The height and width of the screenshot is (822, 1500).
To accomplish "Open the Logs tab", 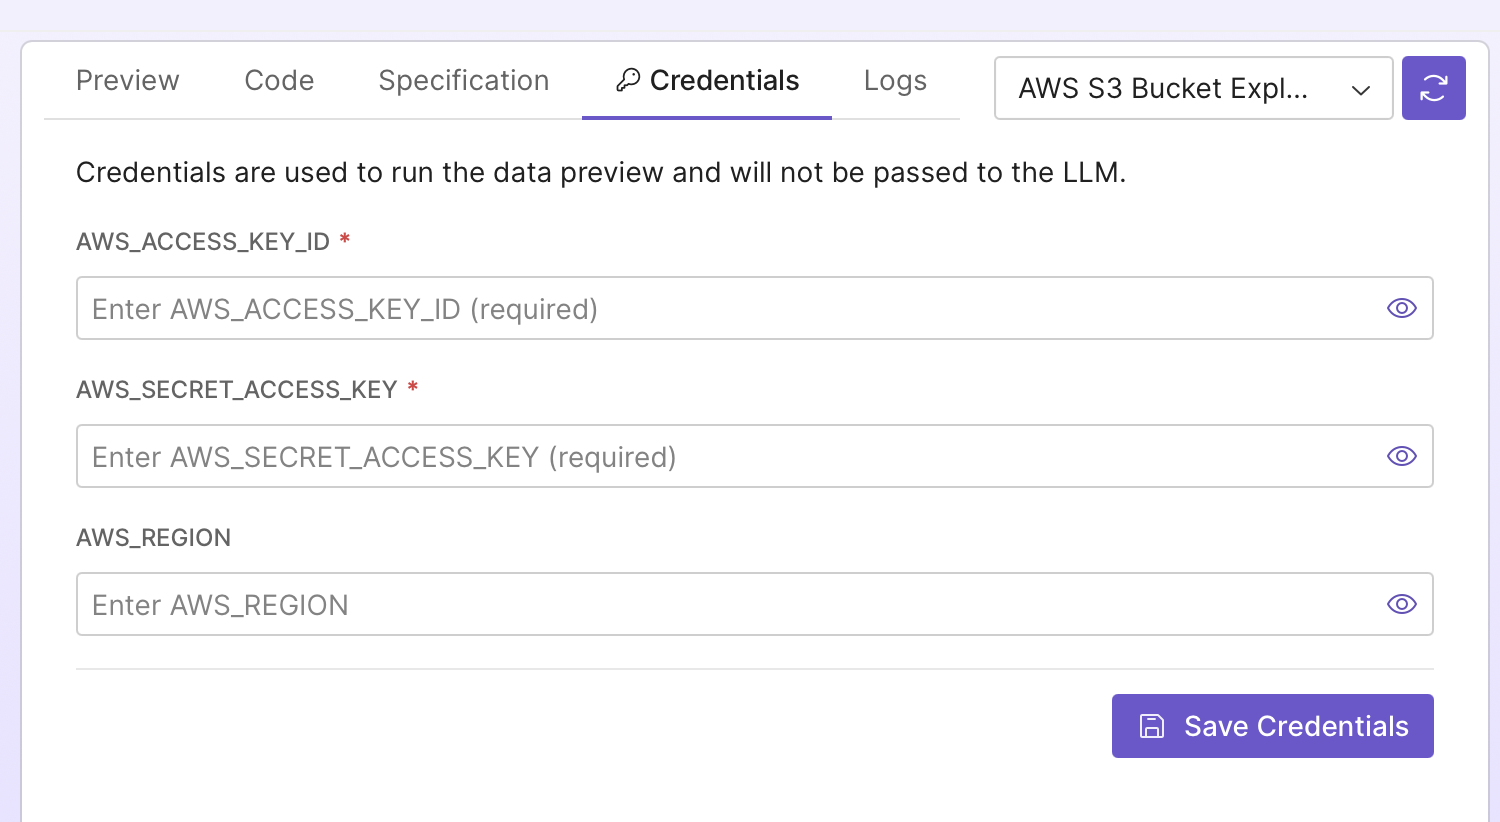I will [895, 80].
